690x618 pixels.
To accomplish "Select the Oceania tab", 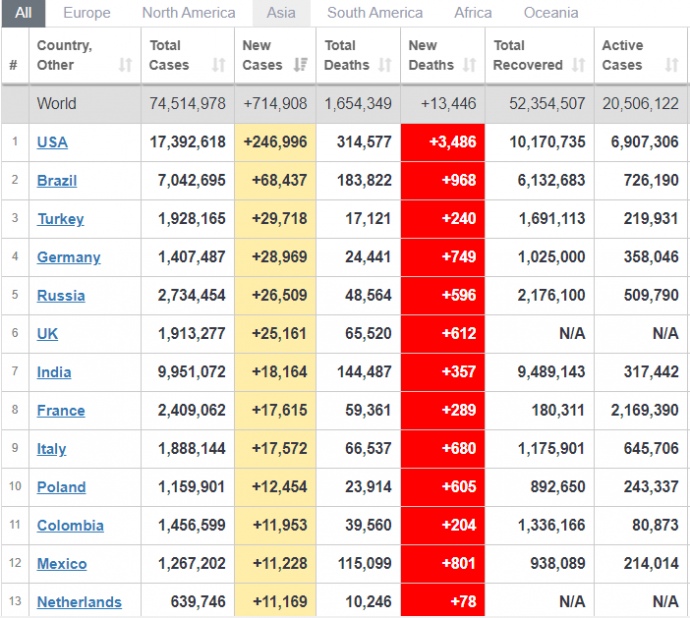I will click(551, 13).
